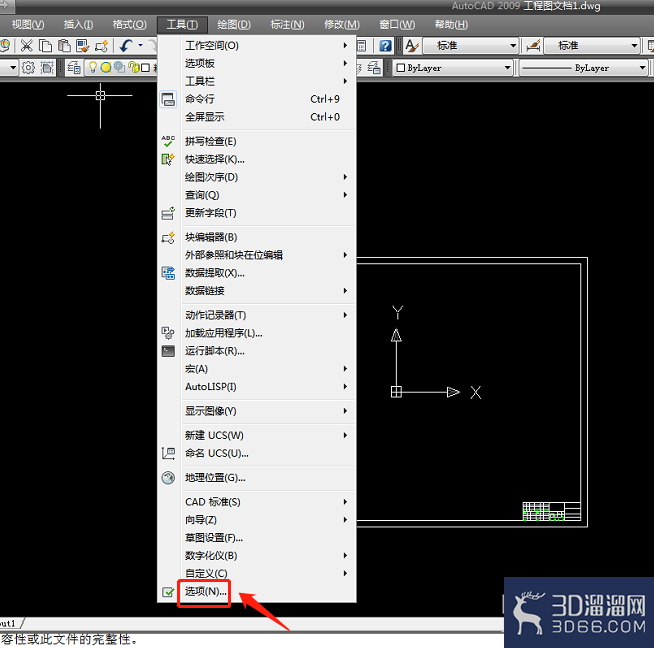654x648 pixels.
Task: Click the blue Help question mark icon
Action: click(385, 45)
